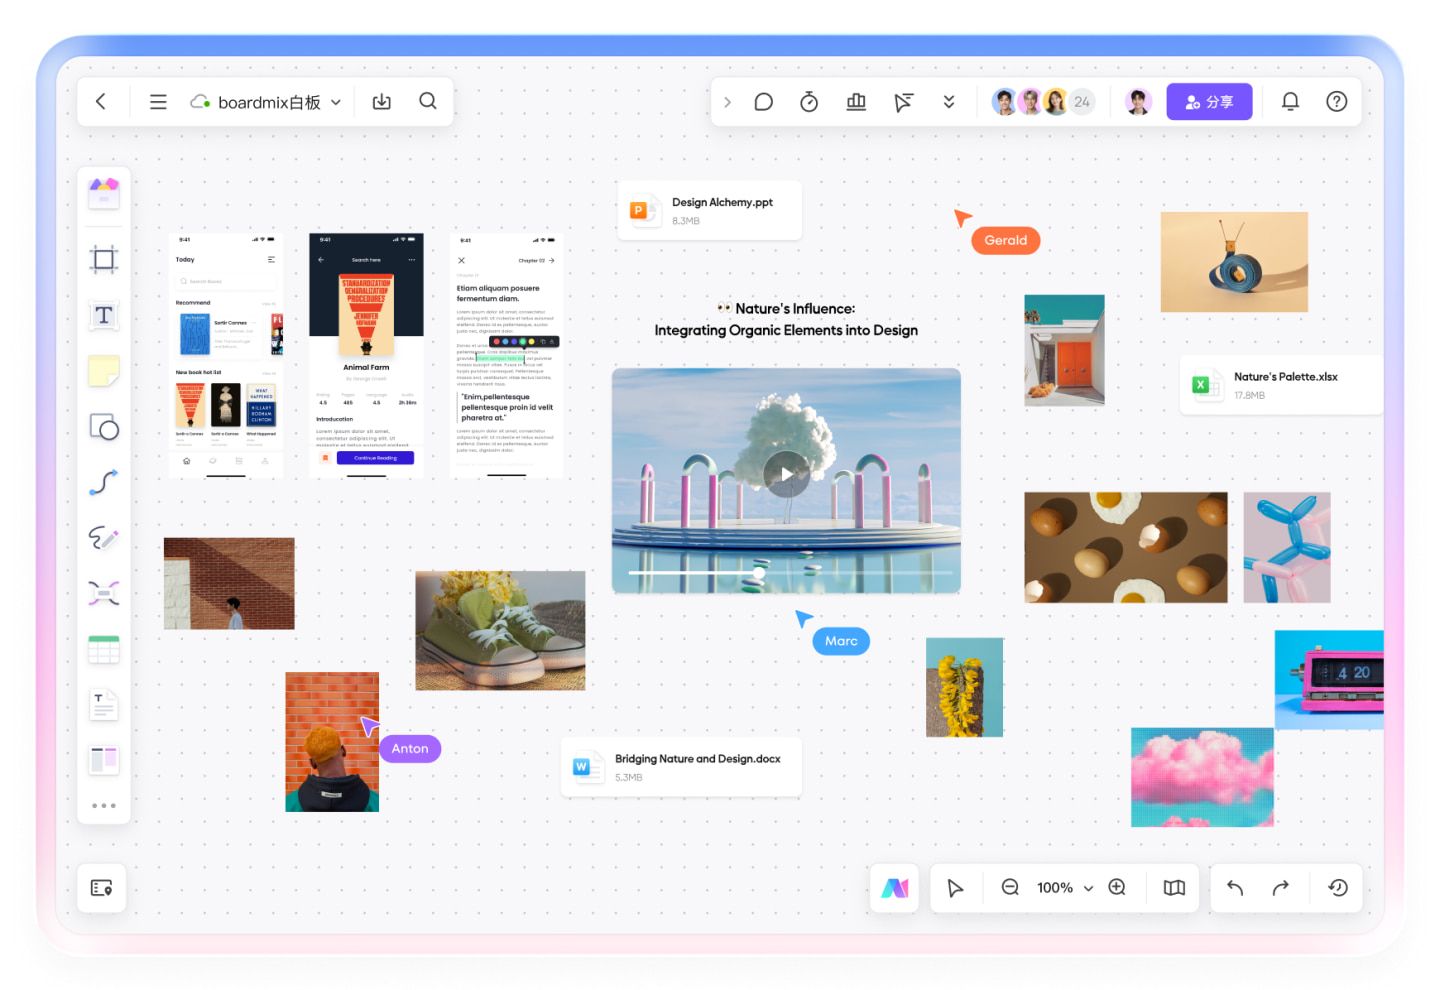1440x990 pixels.
Task: Choose the select cursor tool
Action: 955,888
